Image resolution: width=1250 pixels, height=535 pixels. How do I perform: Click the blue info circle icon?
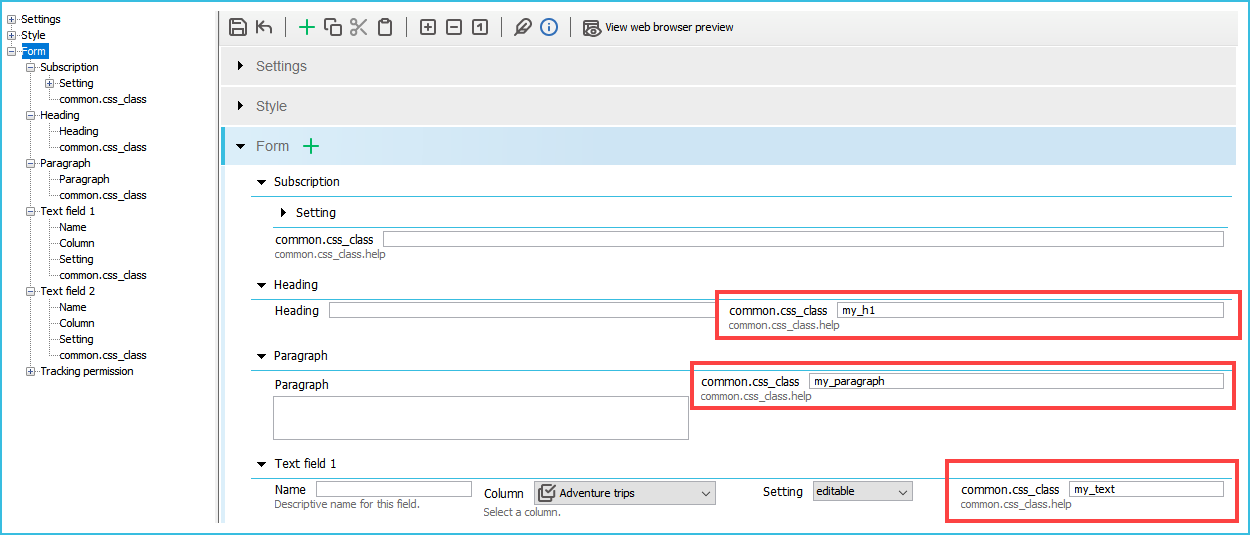point(549,27)
